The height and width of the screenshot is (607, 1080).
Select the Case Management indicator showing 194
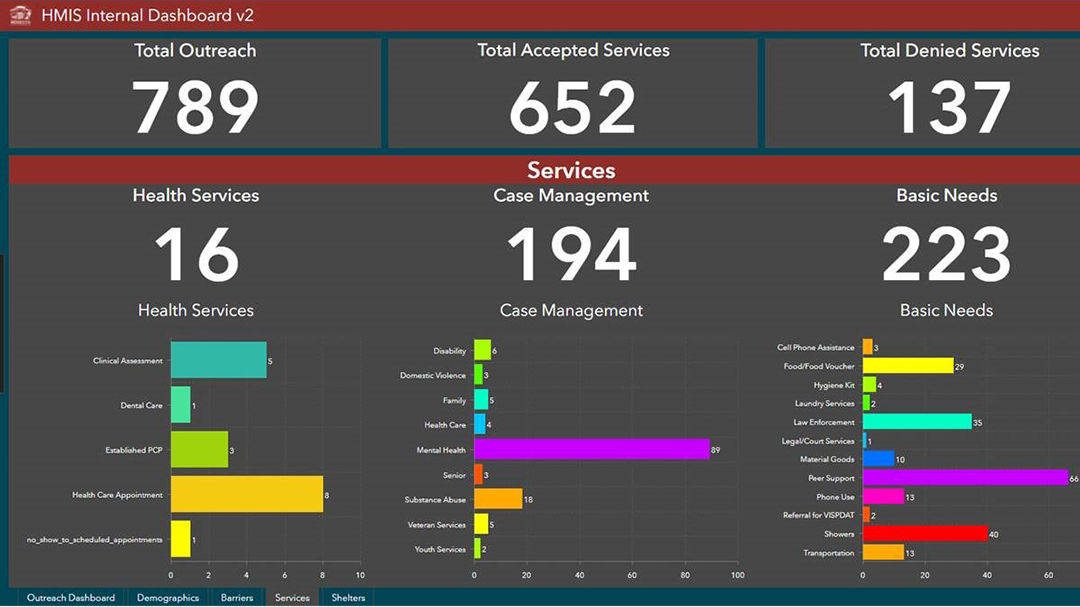pos(571,253)
